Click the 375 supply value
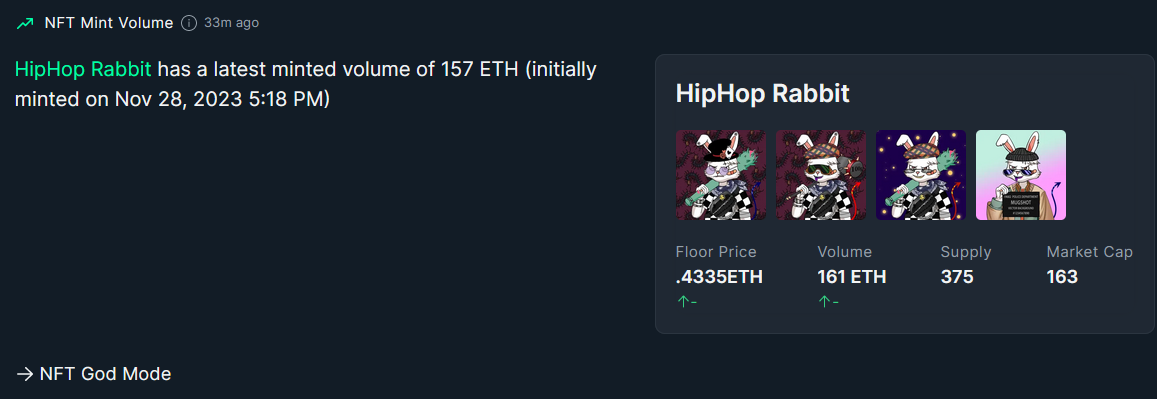 957,277
